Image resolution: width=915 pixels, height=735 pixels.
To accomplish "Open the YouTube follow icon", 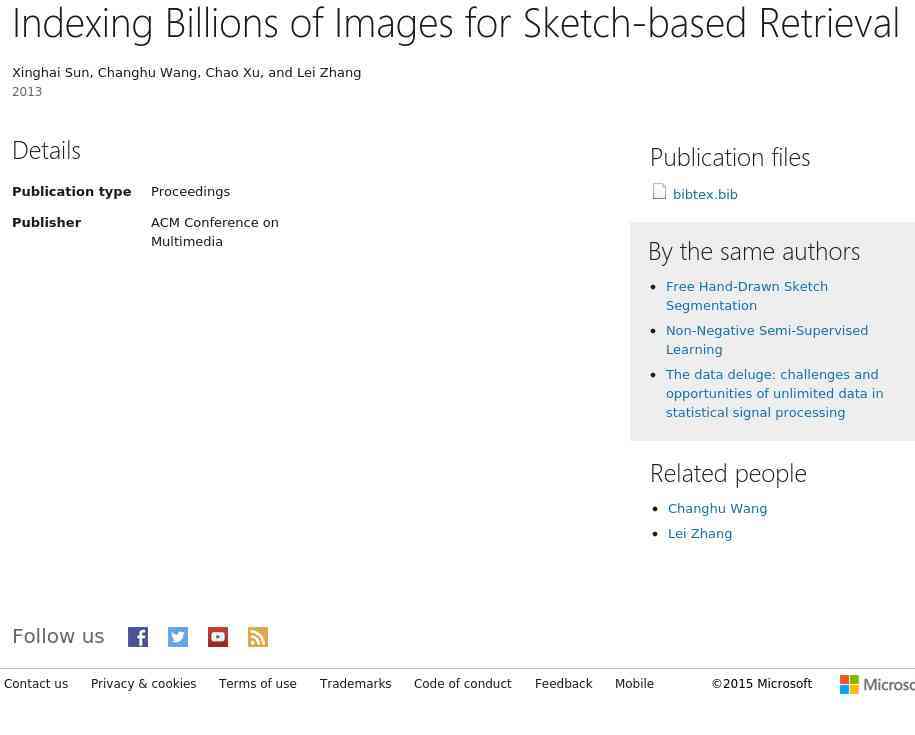I will [218, 637].
